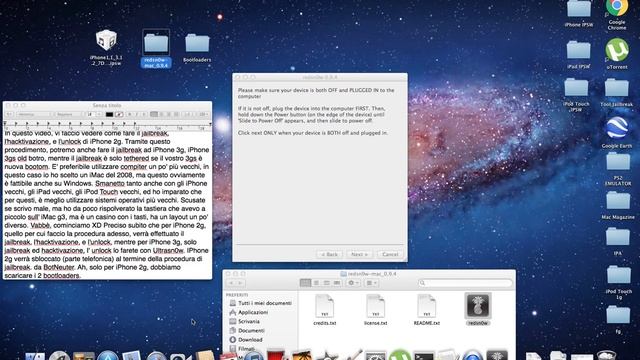Go forward in Finder window
This screenshot has height=360, width=640.
(240, 283)
